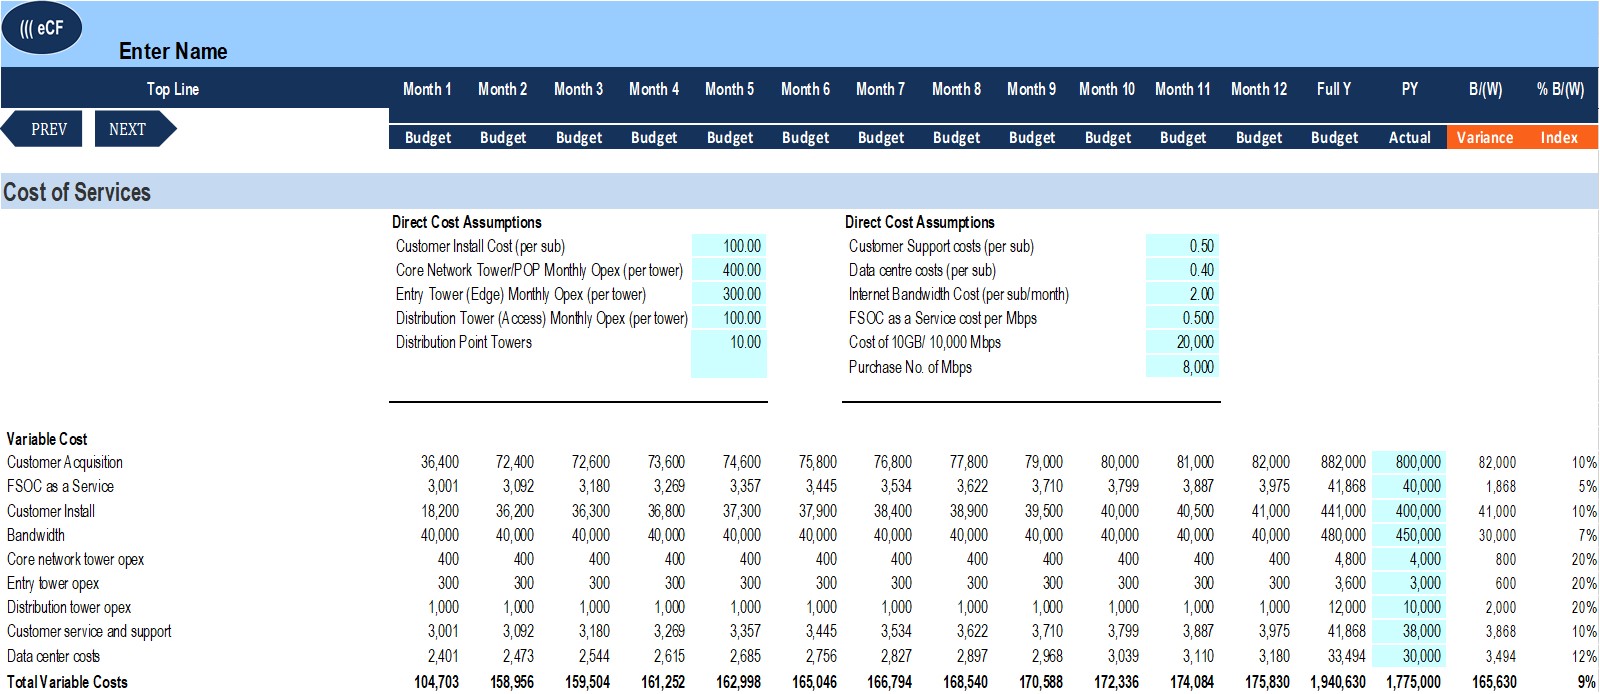Select the Entry tower opex row label
Screen dimensions: 1600x694
point(53,583)
